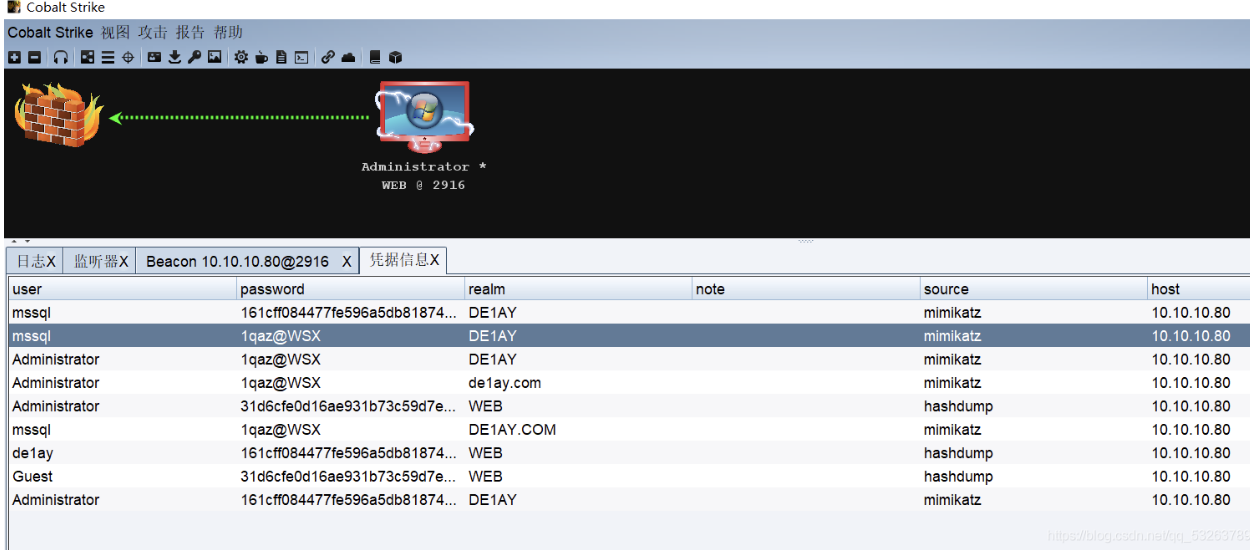The height and width of the screenshot is (550, 1250).
Task: Open the 报告 menu
Action: (191, 32)
